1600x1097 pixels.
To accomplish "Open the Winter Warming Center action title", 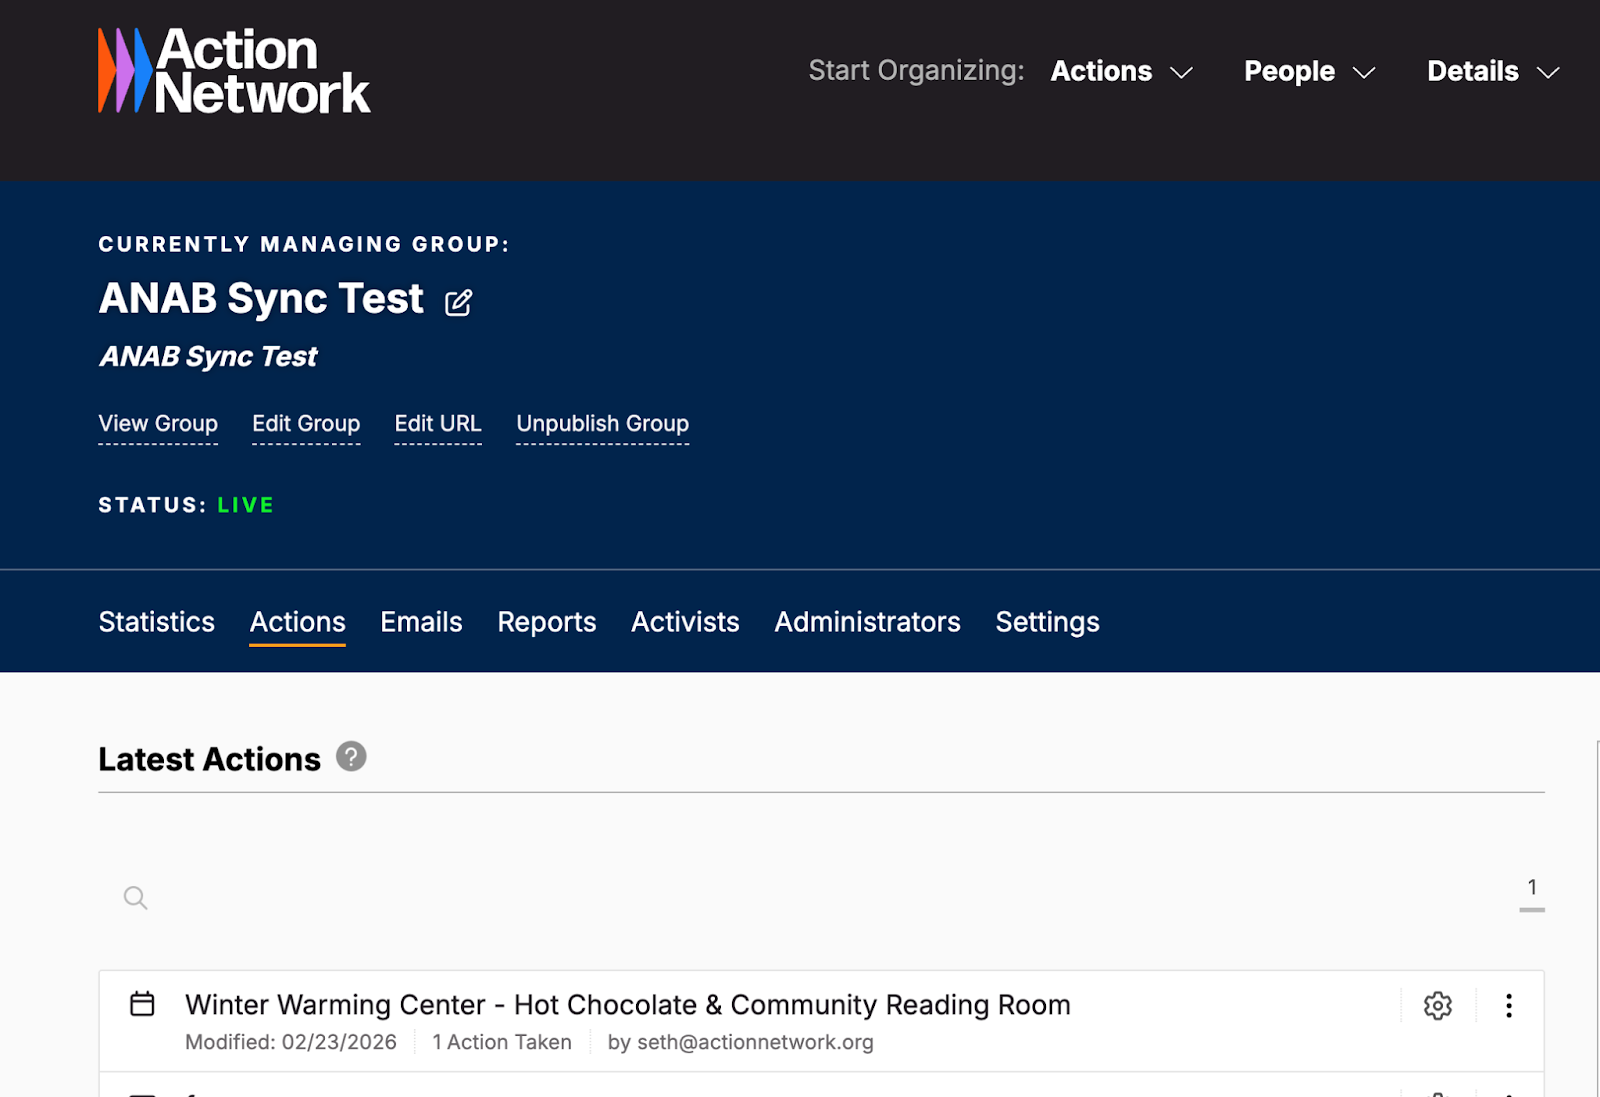I will coord(628,1004).
